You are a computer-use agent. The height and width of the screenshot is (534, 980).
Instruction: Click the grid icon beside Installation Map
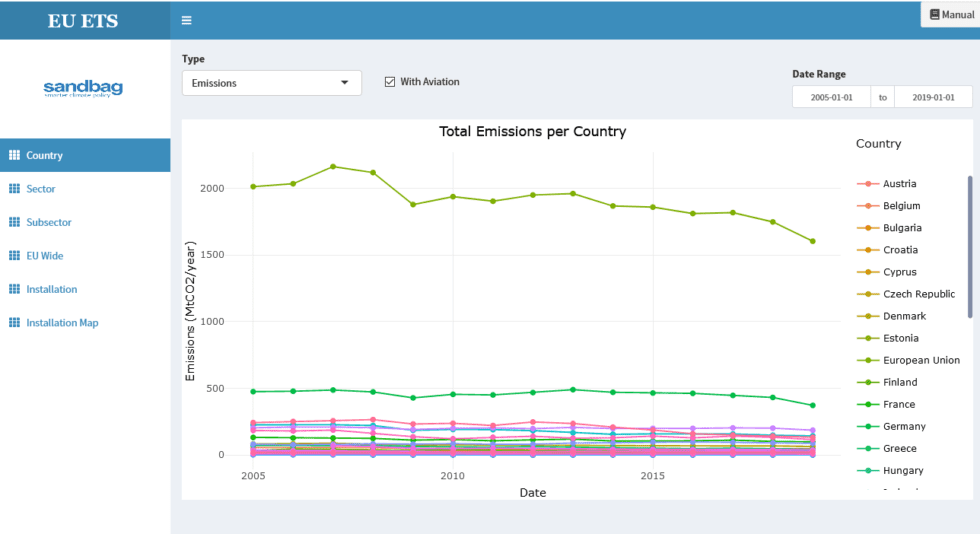[14, 323]
